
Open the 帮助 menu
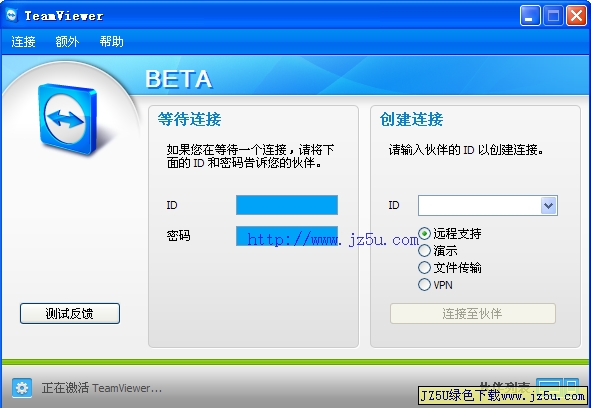tap(112, 41)
